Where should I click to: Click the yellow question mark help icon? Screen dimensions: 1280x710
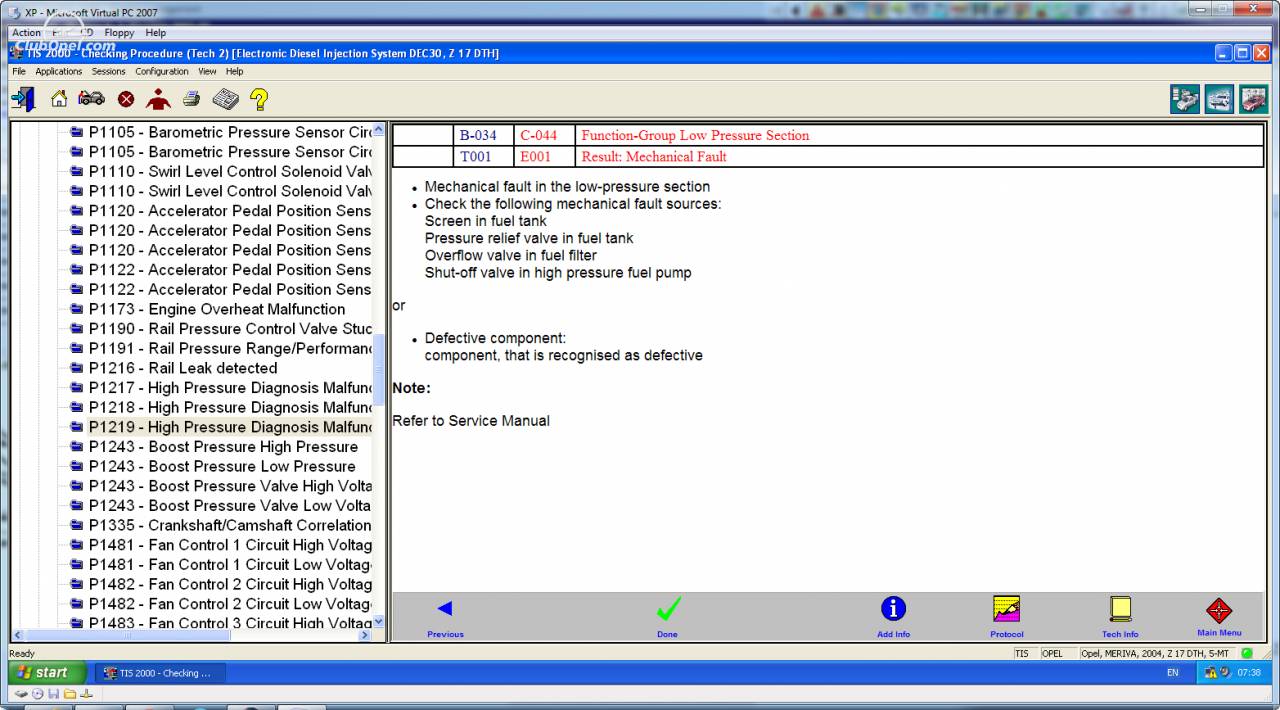[x=259, y=99]
